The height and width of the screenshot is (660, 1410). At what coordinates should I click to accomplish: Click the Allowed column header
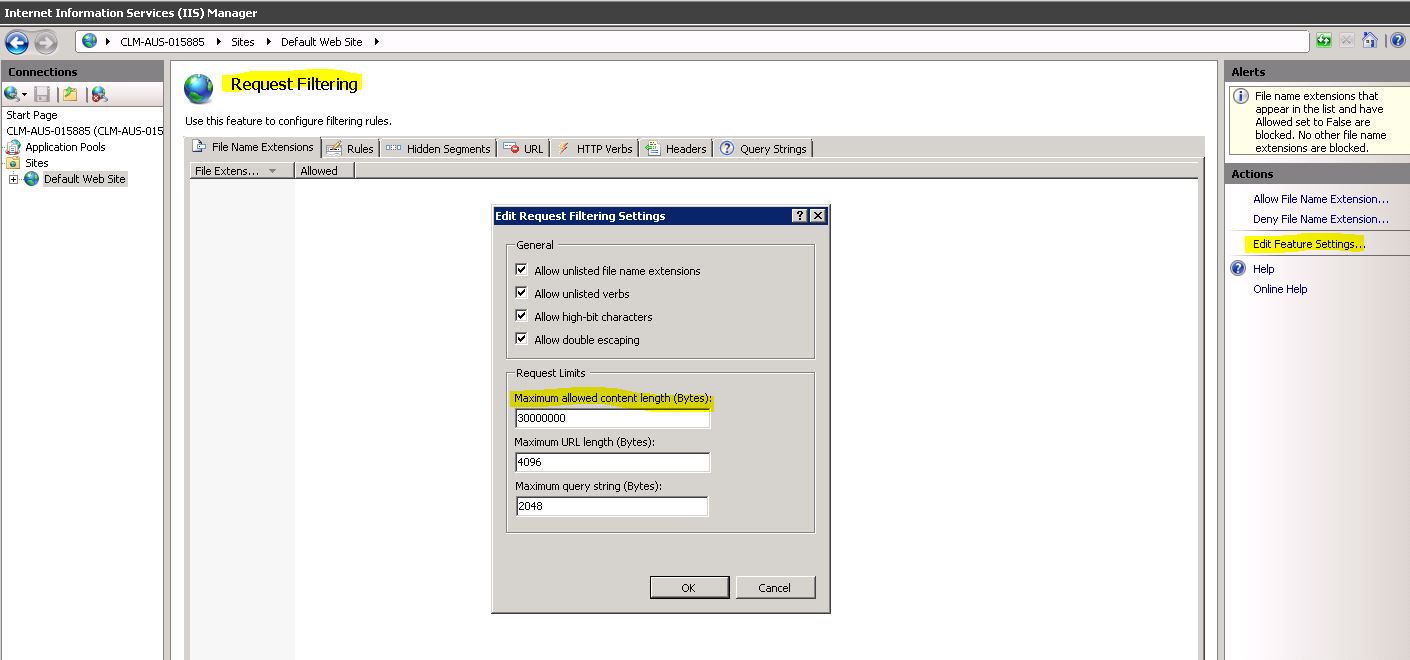pyautogui.click(x=324, y=171)
